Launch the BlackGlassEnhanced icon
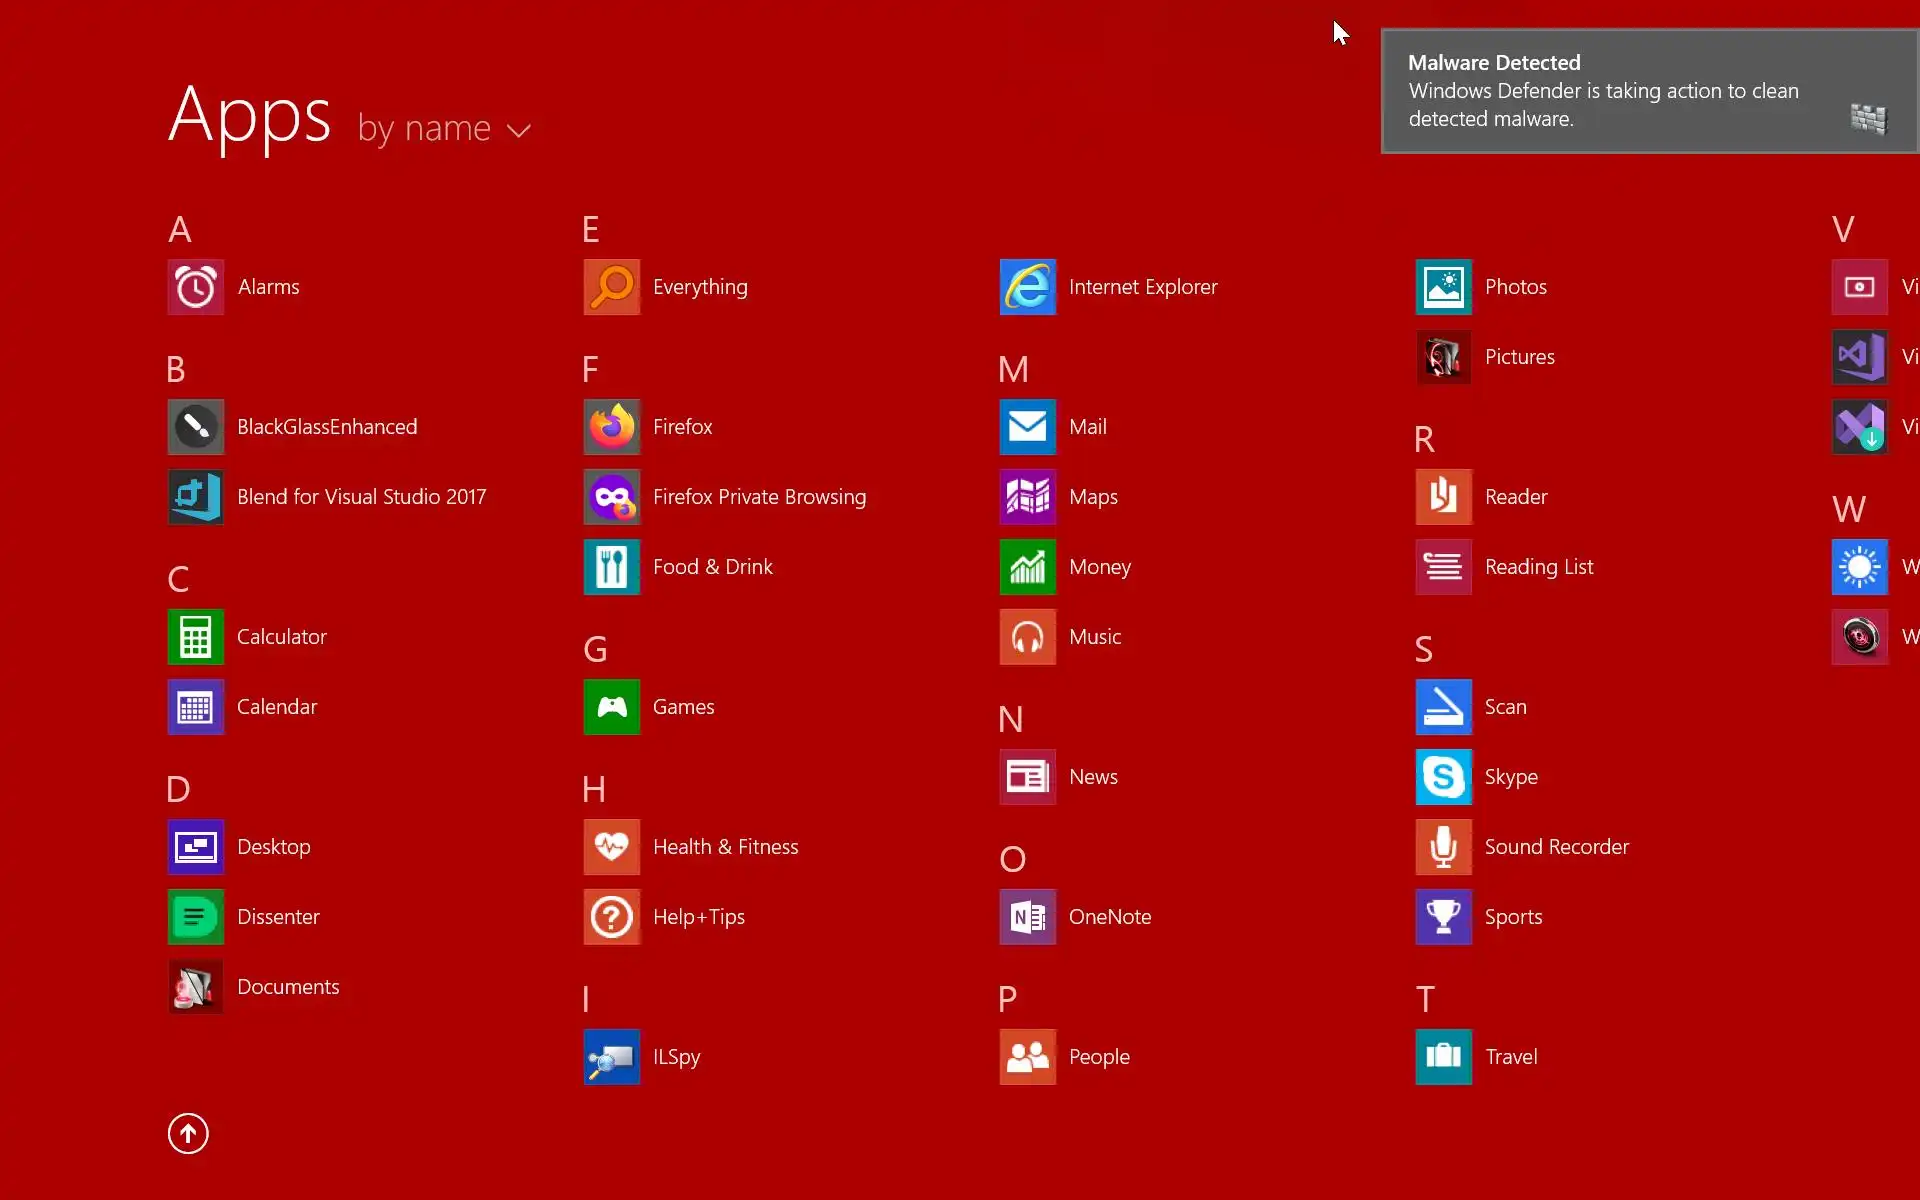The height and width of the screenshot is (1200, 1920). pyautogui.click(x=195, y=427)
